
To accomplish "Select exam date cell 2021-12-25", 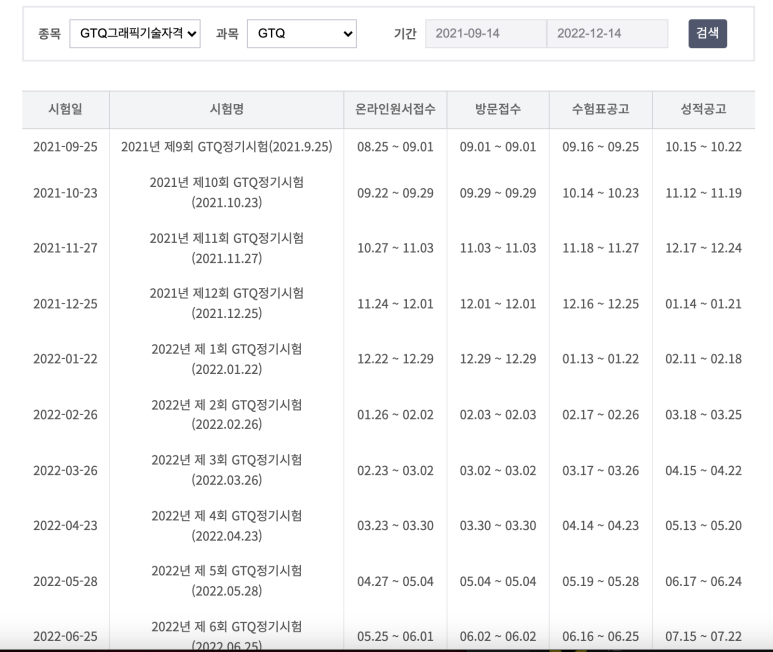I will (x=65, y=304).
